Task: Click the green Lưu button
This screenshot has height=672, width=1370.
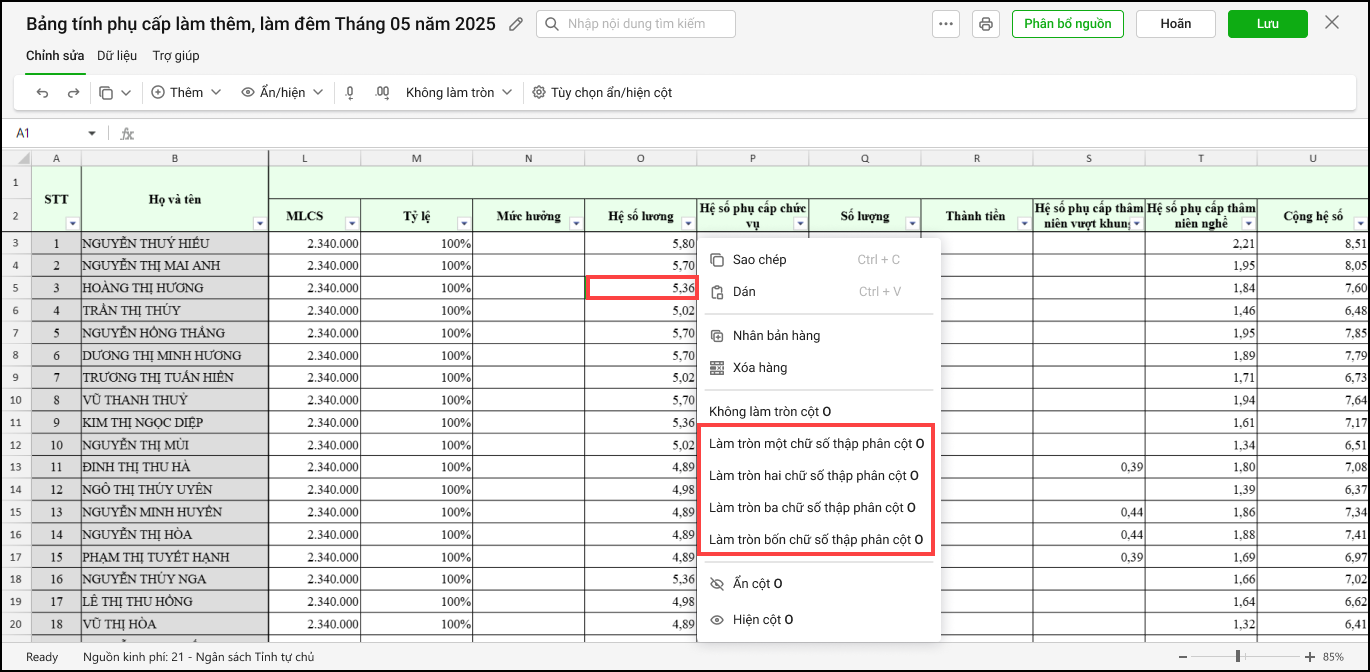Action: click(1267, 24)
